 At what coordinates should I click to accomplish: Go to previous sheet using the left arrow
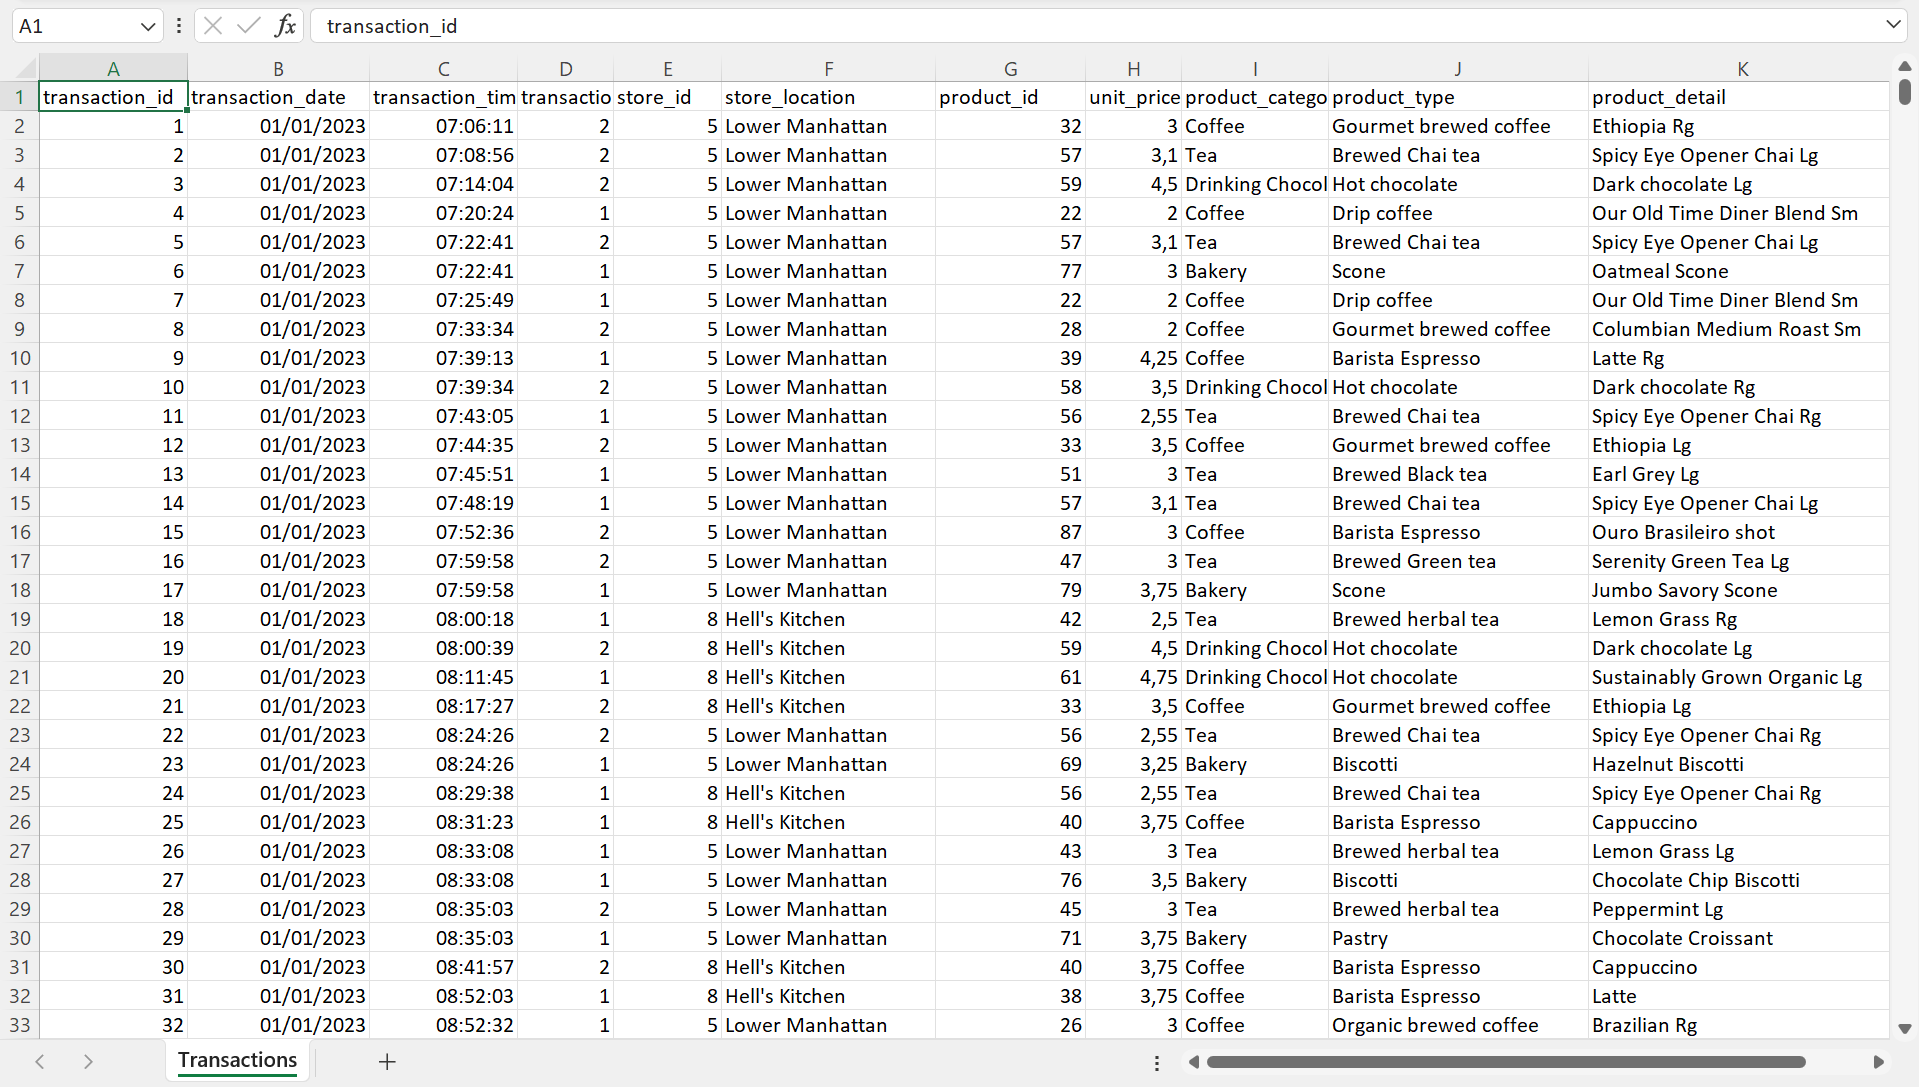tap(39, 1062)
